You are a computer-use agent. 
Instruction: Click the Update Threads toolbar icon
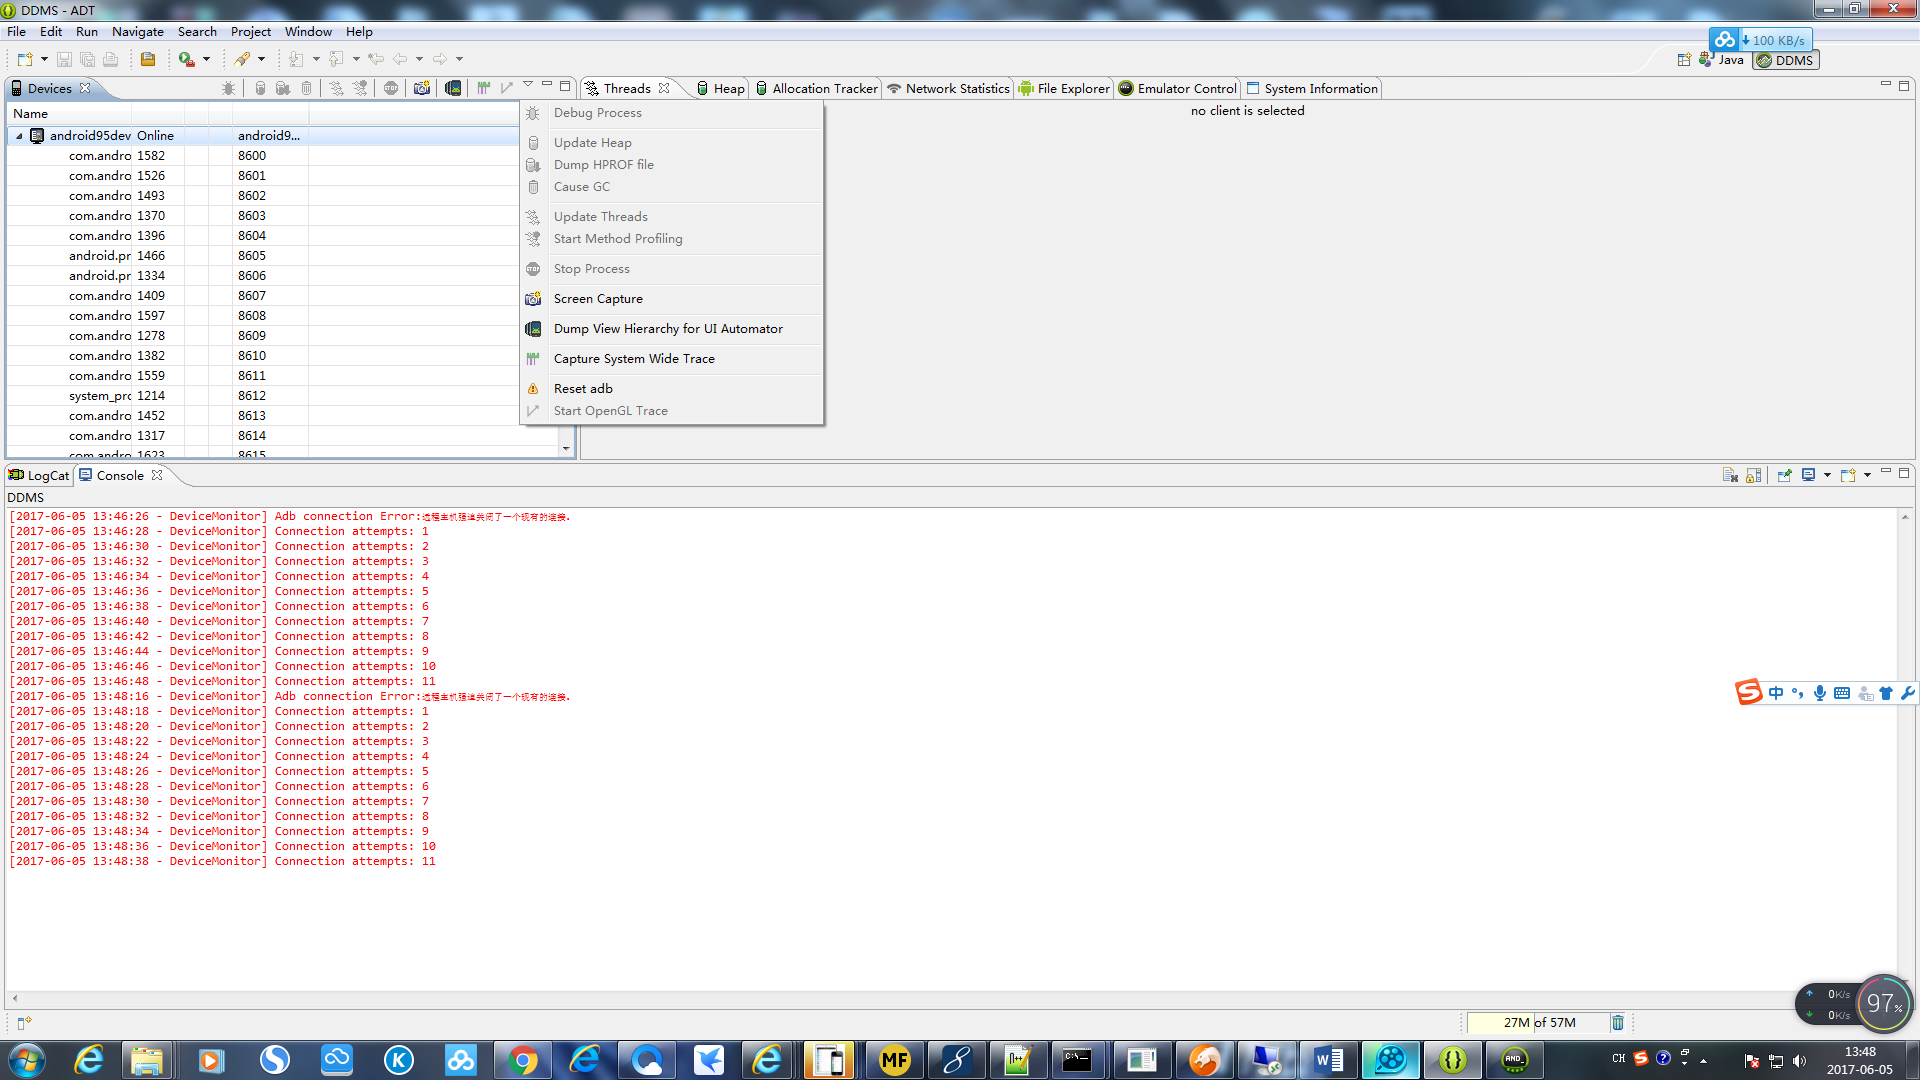click(x=337, y=89)
